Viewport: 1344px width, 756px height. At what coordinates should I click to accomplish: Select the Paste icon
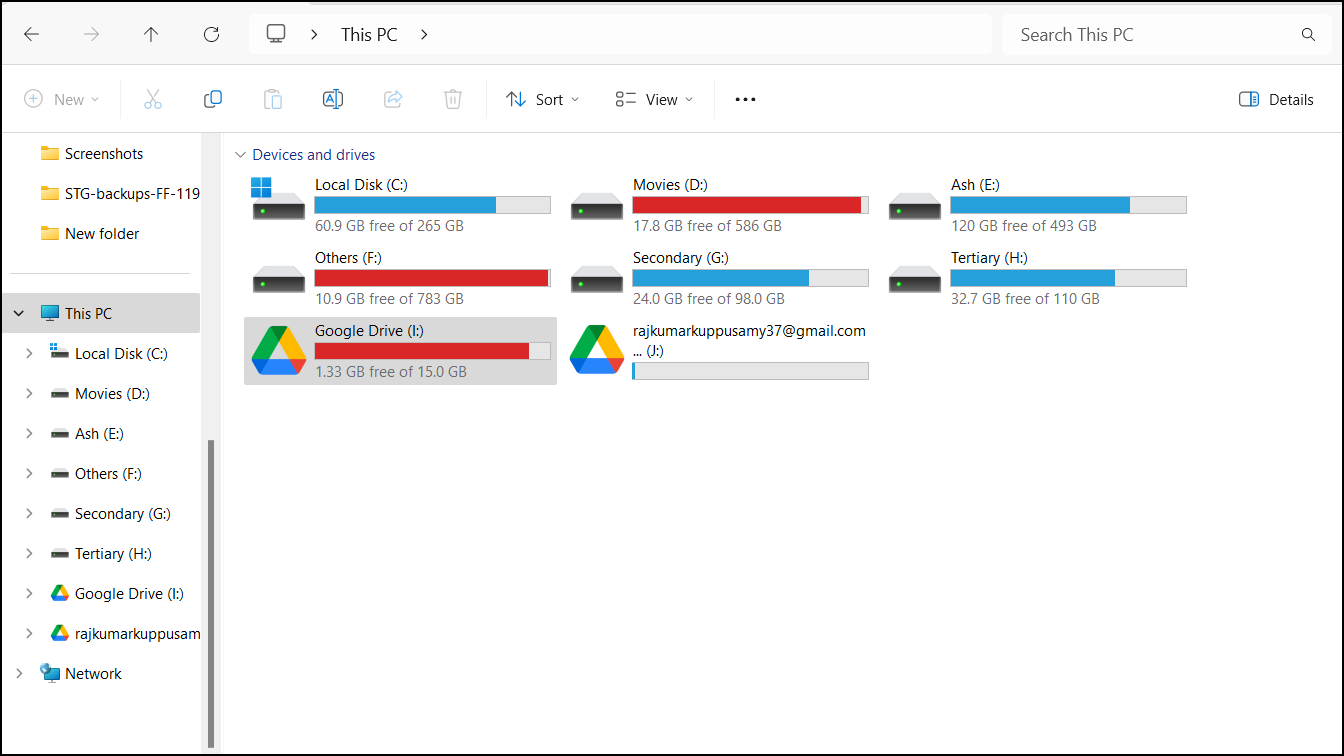[272, 99]
